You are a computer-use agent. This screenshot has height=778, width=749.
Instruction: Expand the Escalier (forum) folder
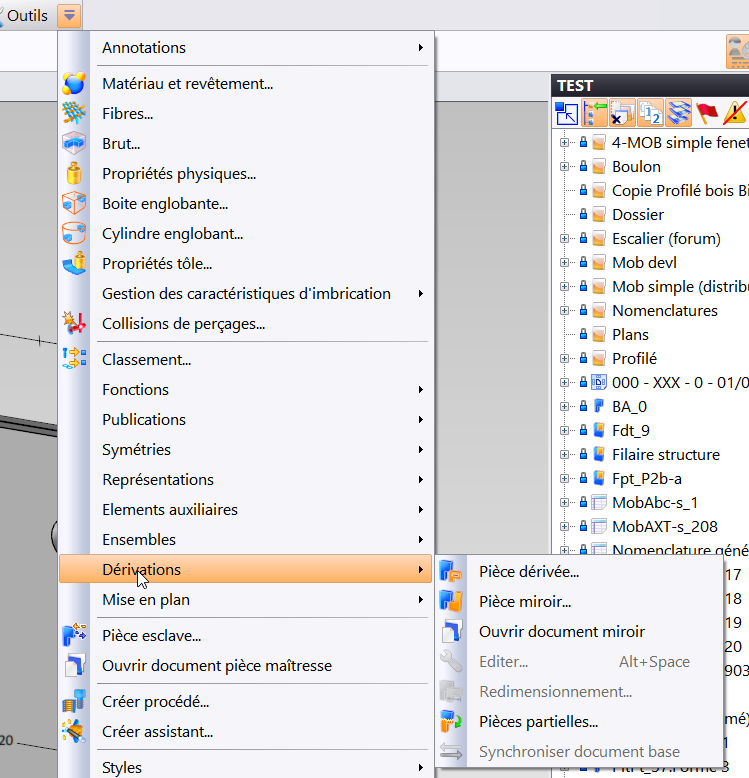(x=564, y=239)
